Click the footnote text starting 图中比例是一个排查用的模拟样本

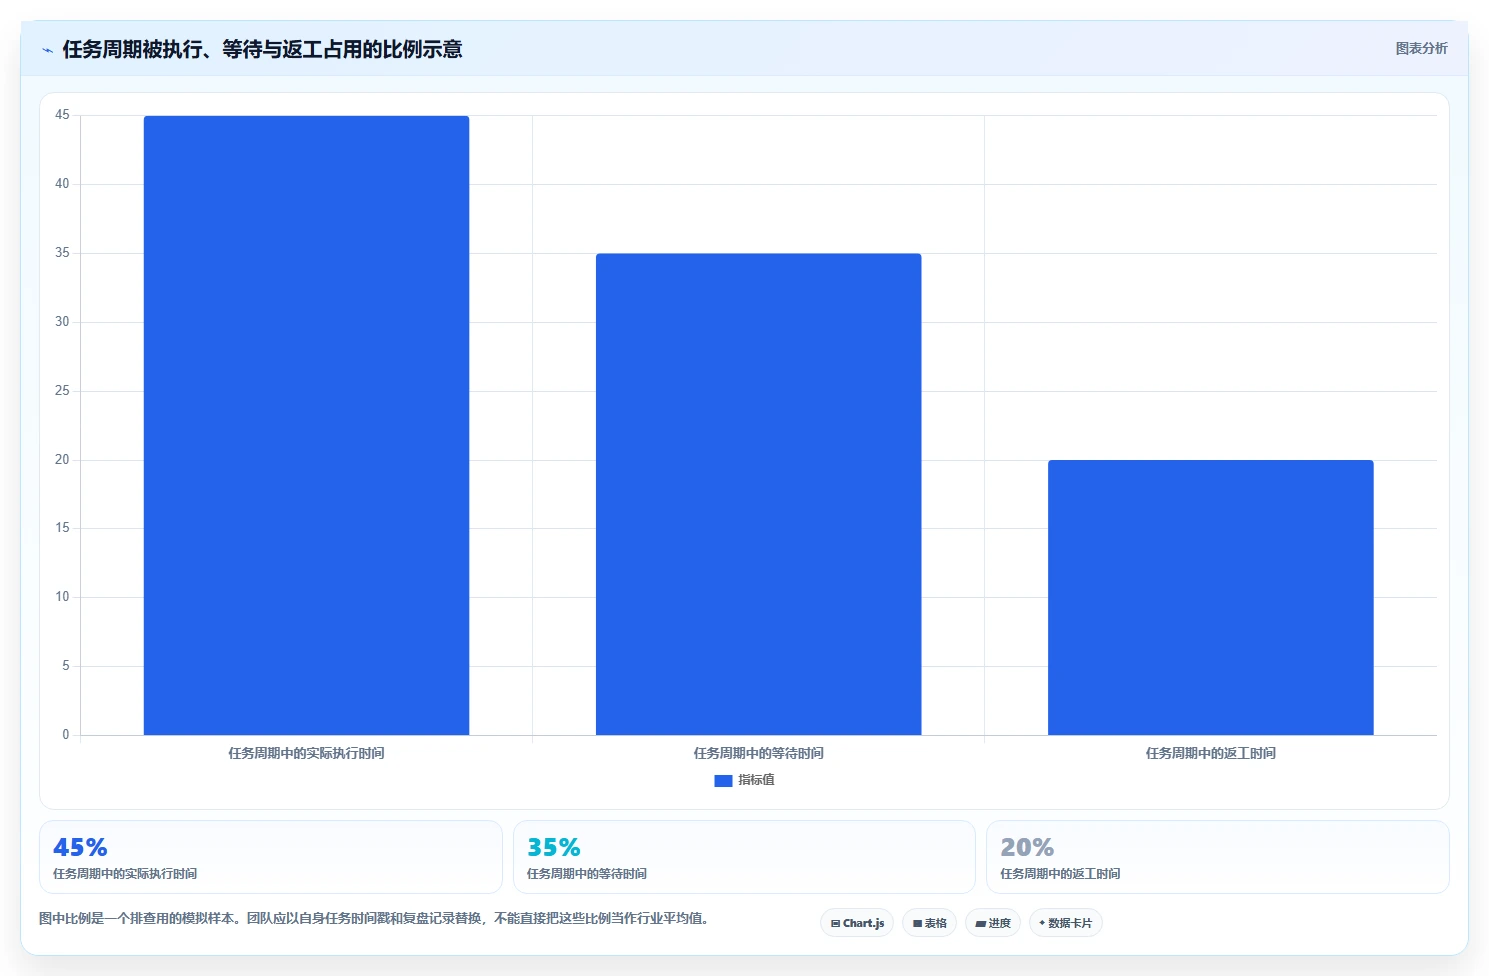coord(374,918)
